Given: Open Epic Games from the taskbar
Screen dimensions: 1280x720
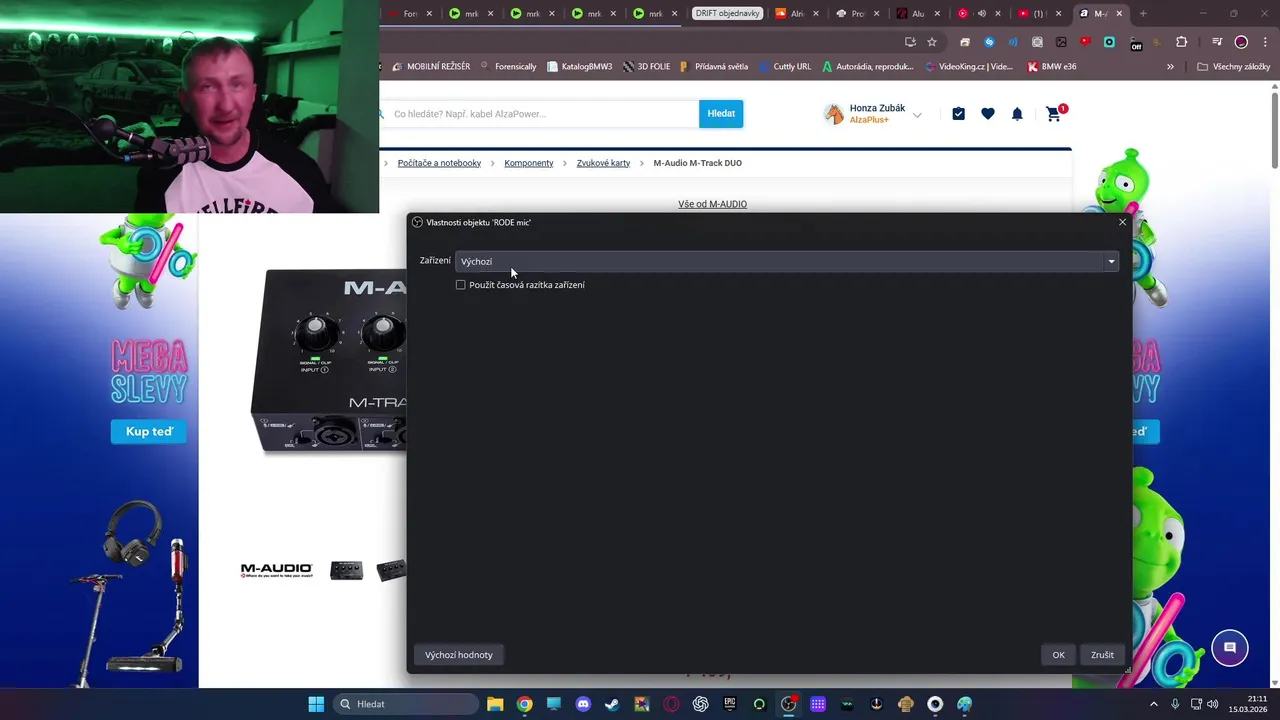Looking at the screenshot, I should [x=730, y=704].
